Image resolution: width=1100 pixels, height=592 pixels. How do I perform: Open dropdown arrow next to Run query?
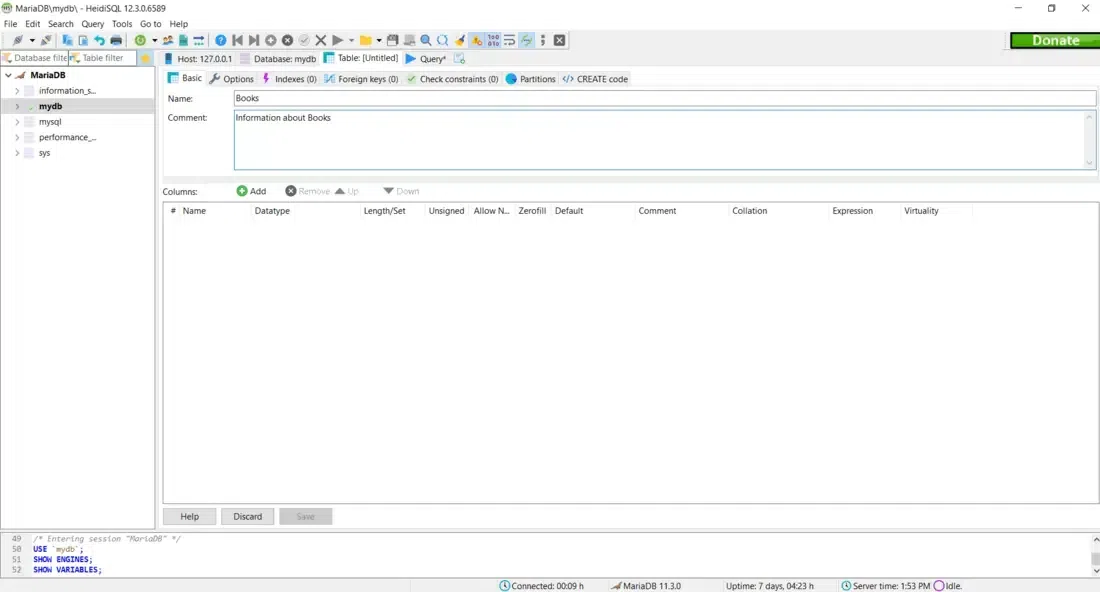[351, 41]
